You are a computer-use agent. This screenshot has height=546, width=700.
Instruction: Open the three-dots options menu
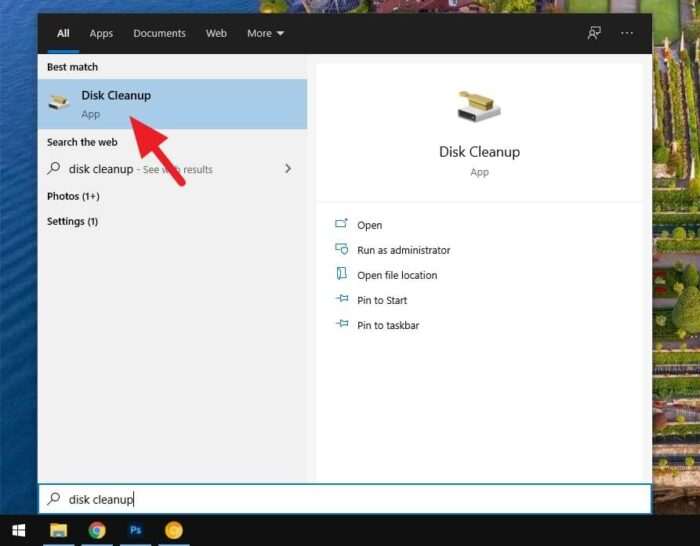[627, 33]
